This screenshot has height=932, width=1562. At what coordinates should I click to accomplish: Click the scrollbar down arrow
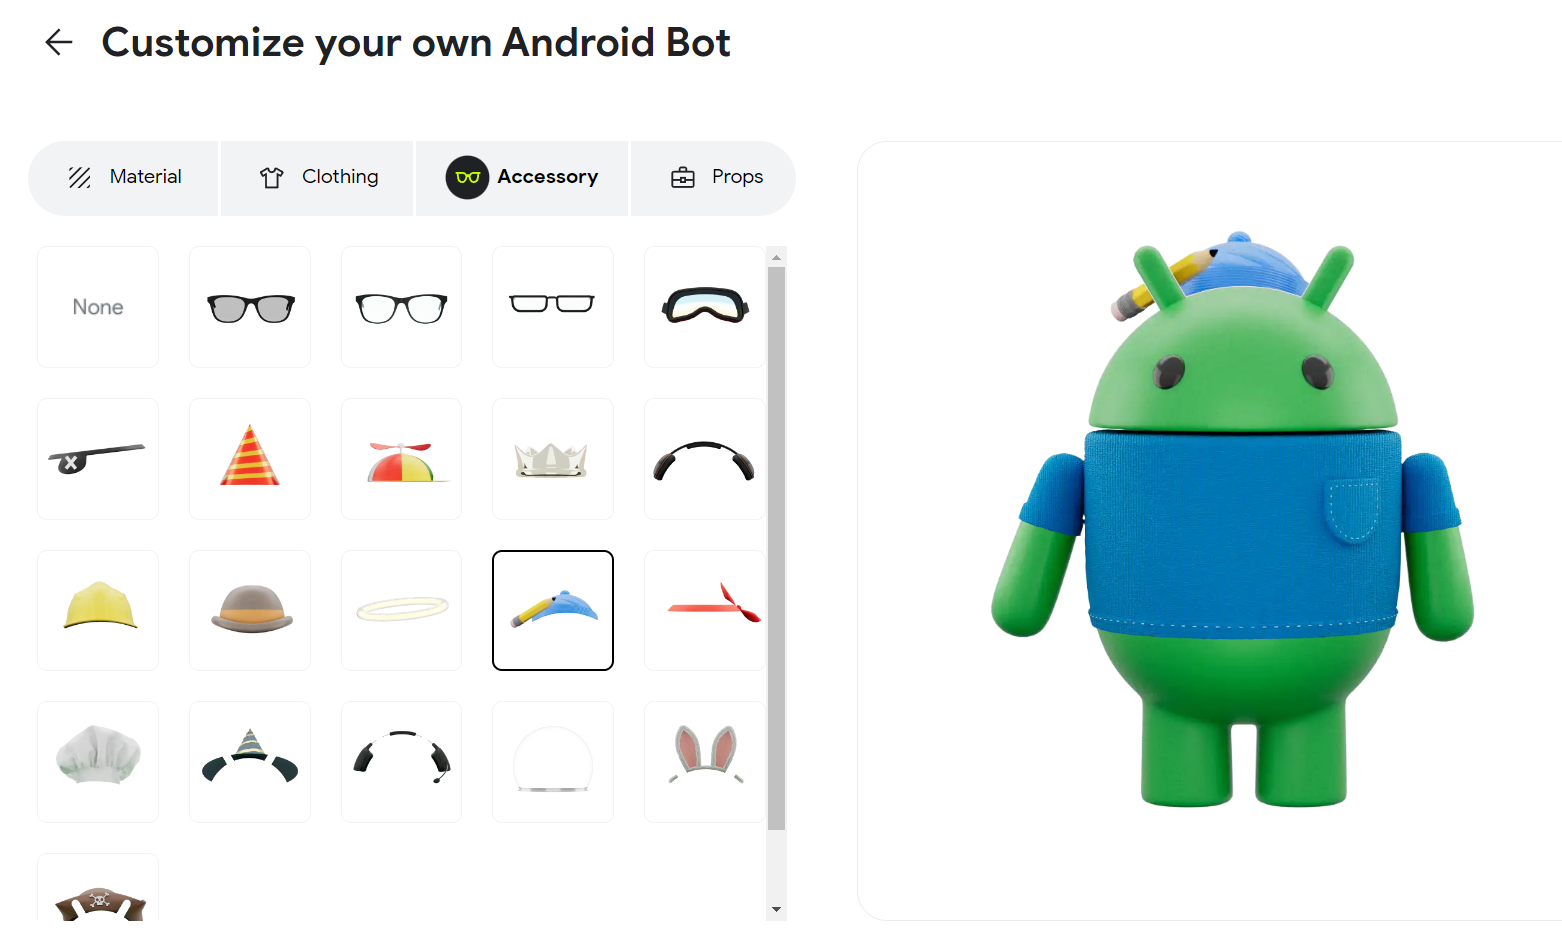point(777,910)
